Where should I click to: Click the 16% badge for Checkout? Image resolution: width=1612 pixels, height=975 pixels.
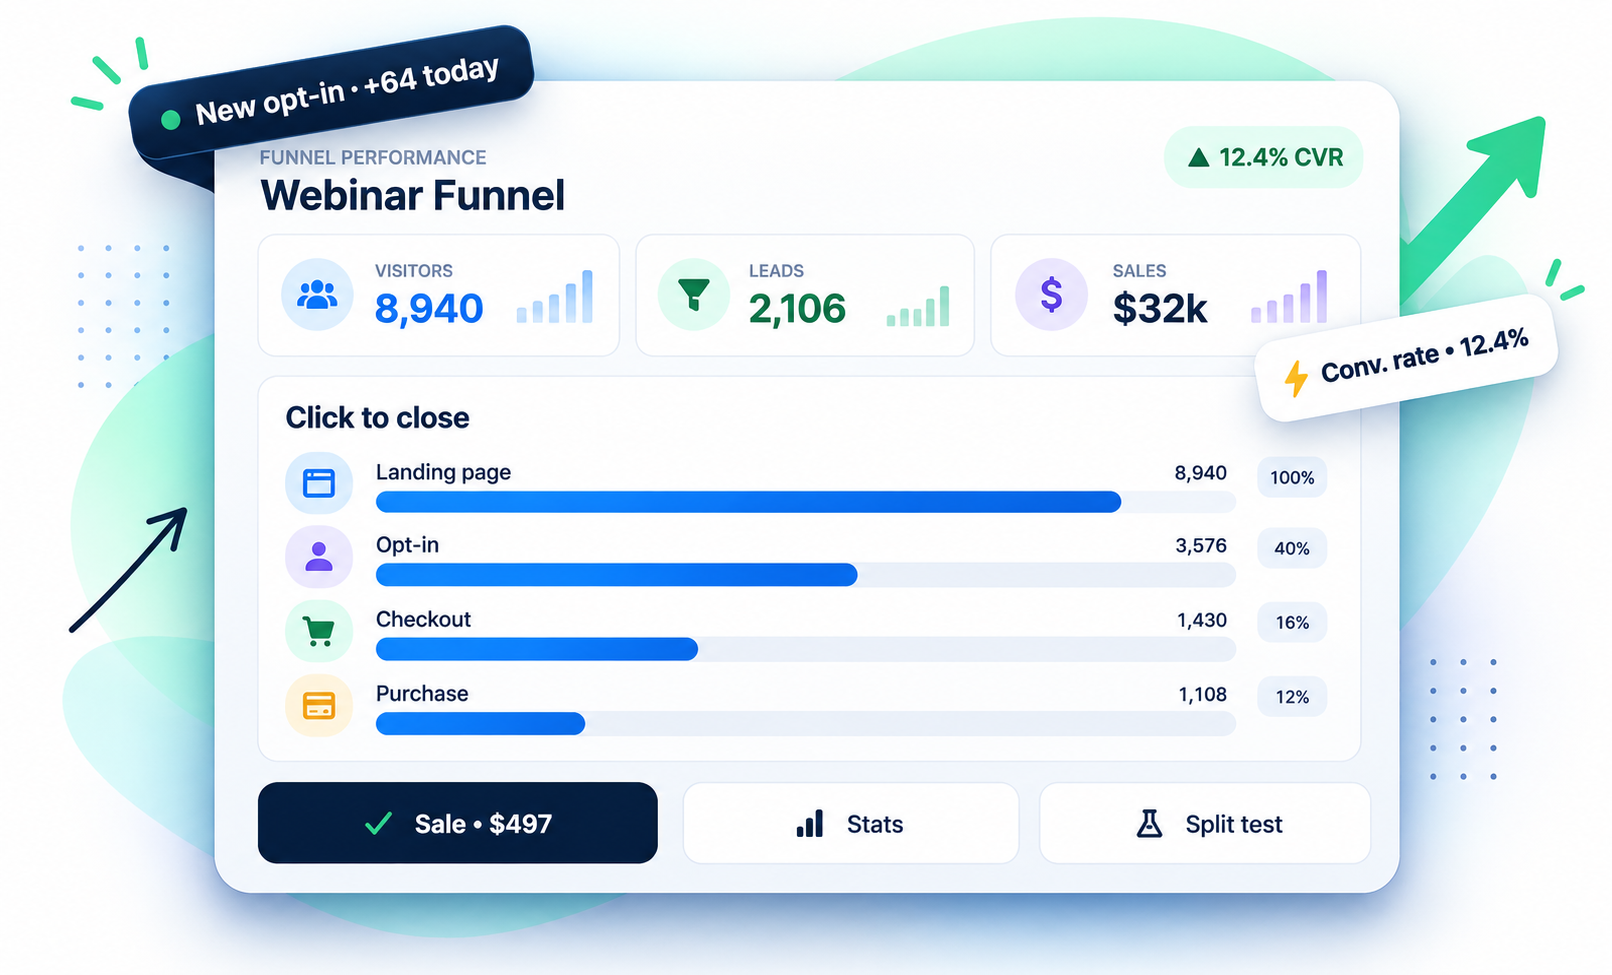point(1292,622)
